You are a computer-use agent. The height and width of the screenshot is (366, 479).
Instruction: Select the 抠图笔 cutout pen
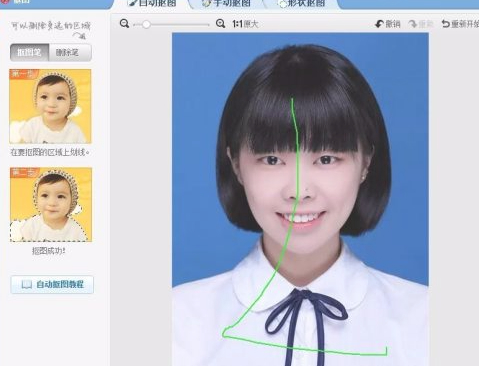click(30, 52)
